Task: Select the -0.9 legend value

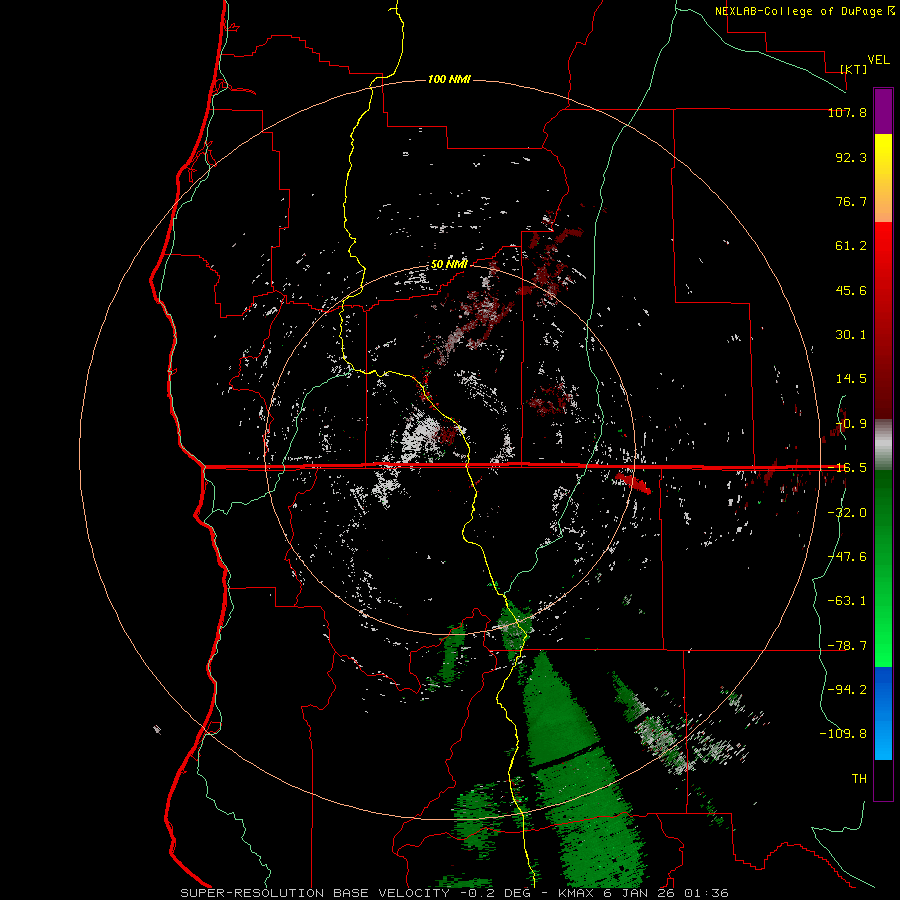Action: coord(851,424)
